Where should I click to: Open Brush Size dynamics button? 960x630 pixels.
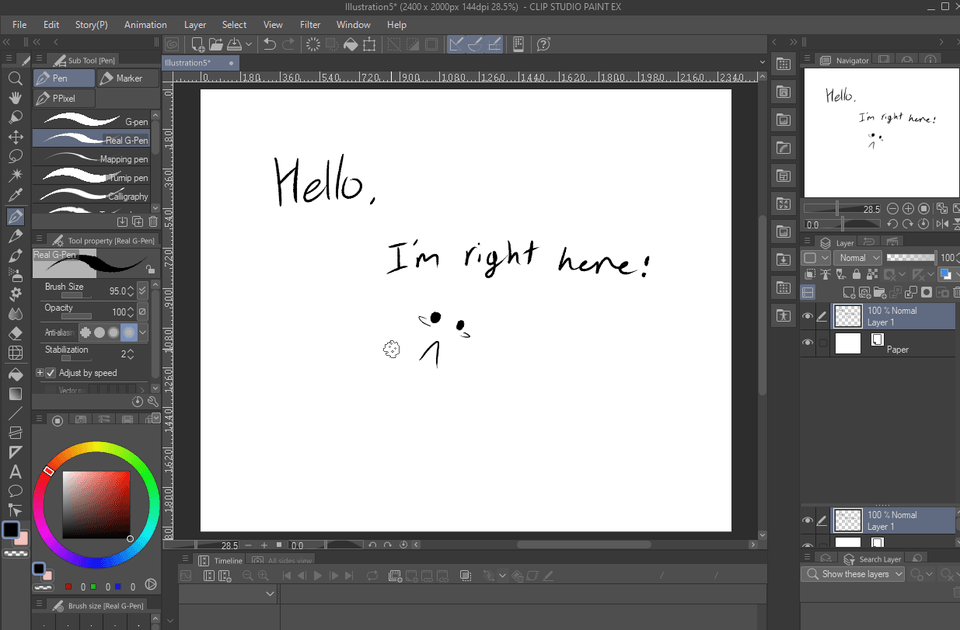tap(143, 290)
